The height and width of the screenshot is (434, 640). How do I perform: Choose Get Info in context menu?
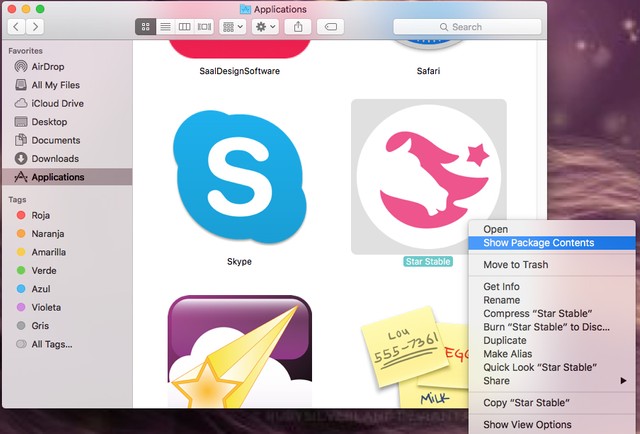coord(552,287)
